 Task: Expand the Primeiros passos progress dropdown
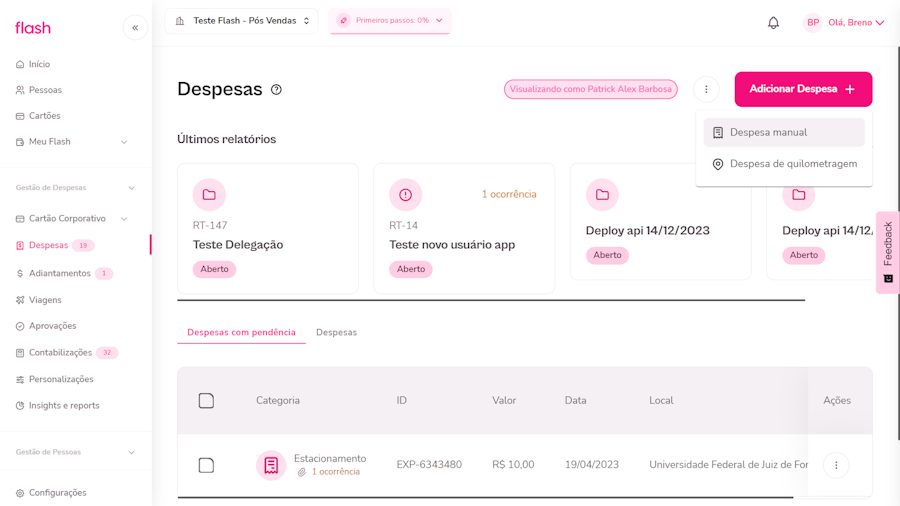pos(390,21)
